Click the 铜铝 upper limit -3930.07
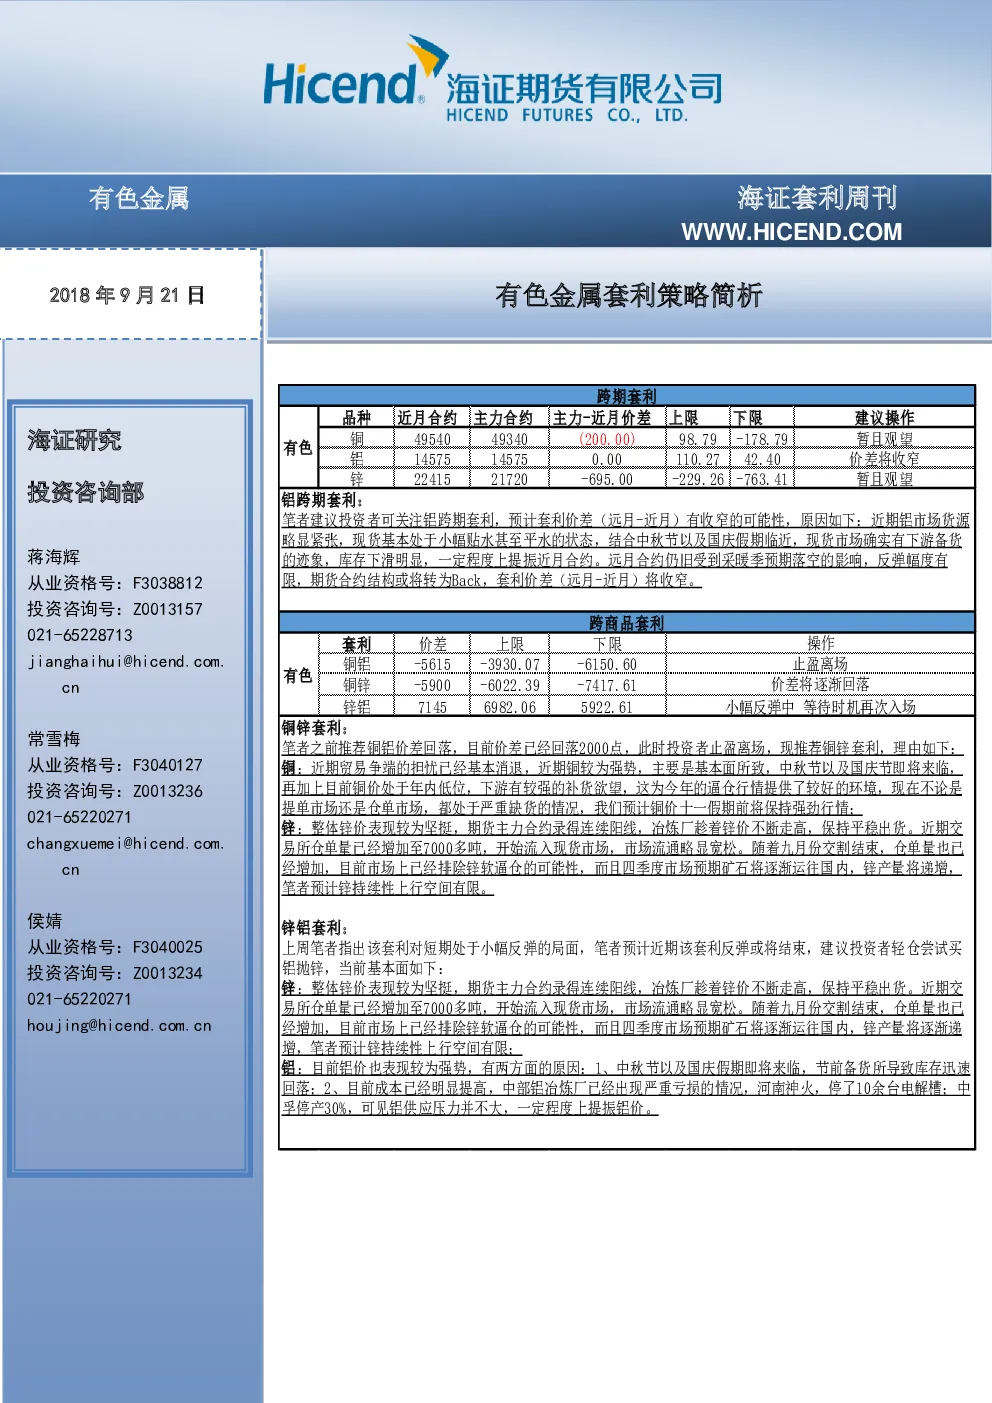This screenshot has width=992, height=1403. click(x=510, y=664)
